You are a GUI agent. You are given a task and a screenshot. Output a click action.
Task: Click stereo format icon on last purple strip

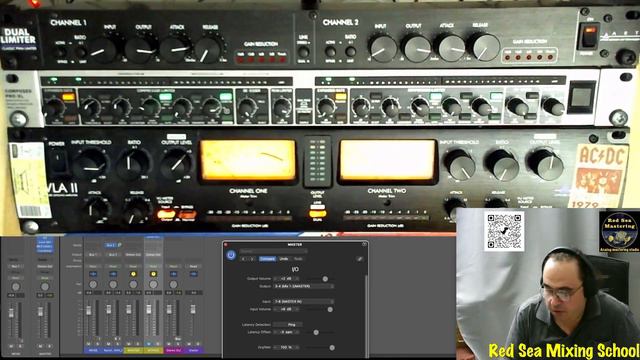click(x=193, y=274)
